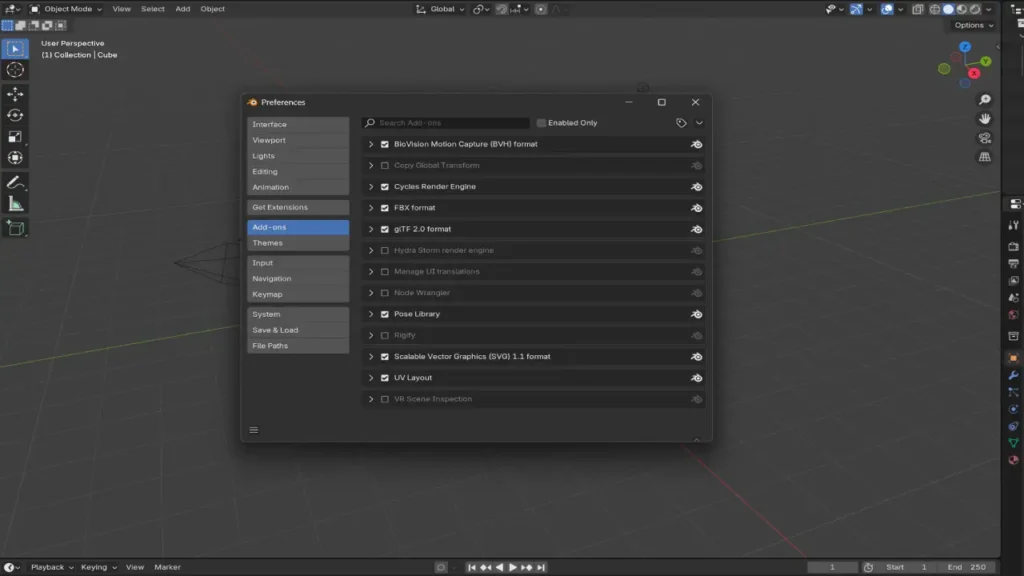Open the Material properties tab icon
1024x576 pixels.
point(1013,460)
